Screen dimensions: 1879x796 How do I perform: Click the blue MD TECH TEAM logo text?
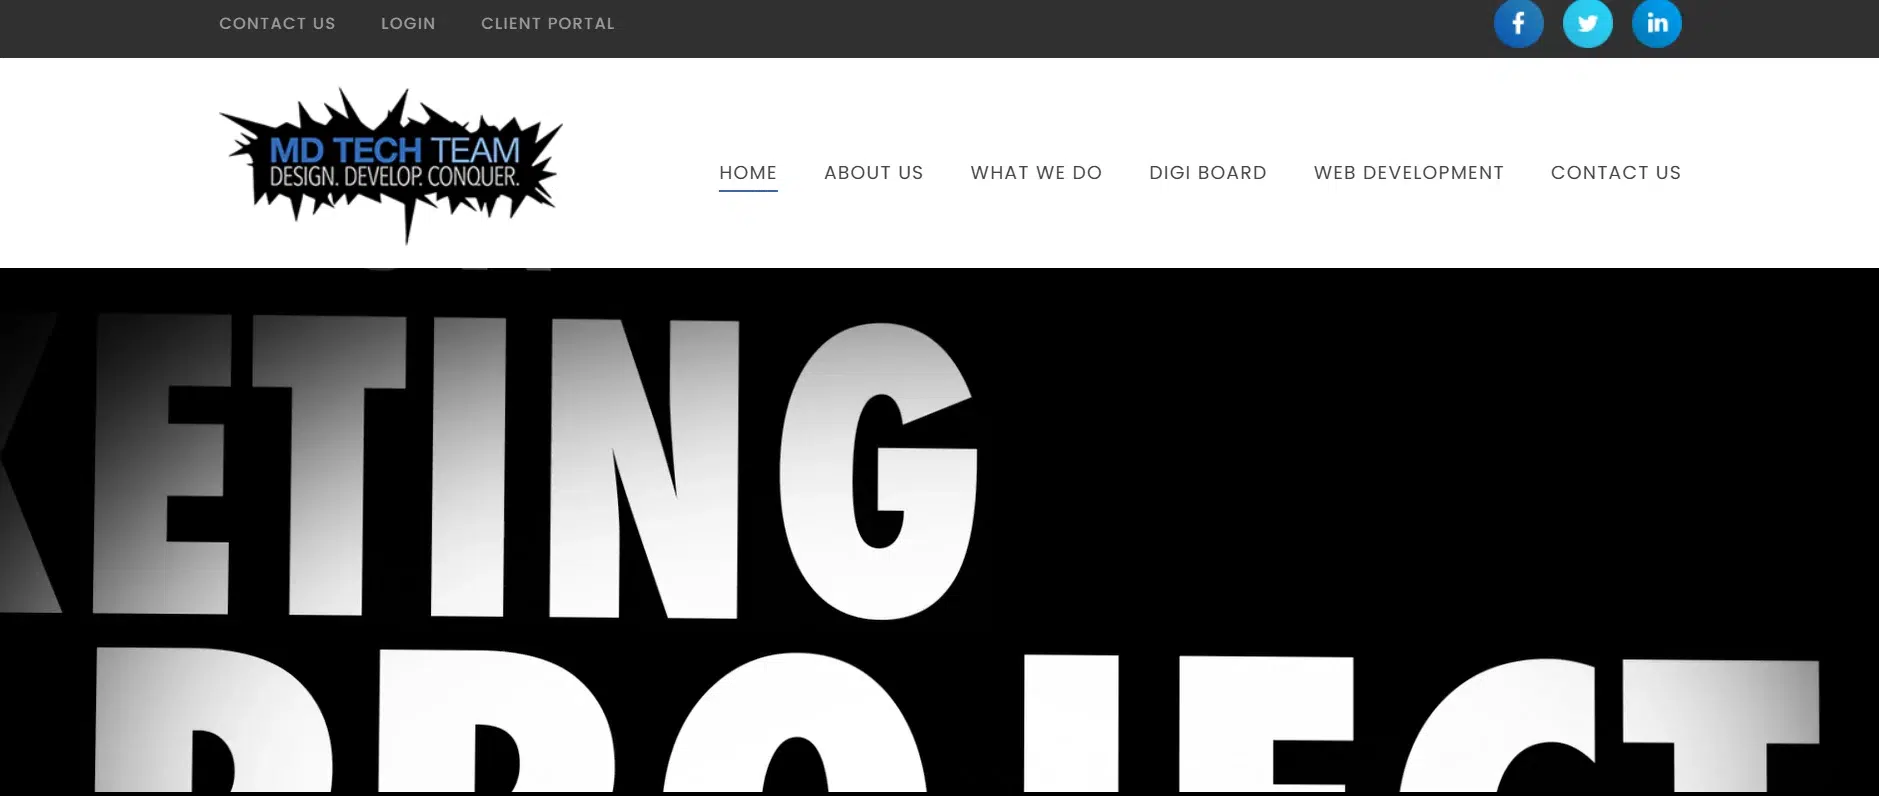pyautogui.click(x=394, y=150)
